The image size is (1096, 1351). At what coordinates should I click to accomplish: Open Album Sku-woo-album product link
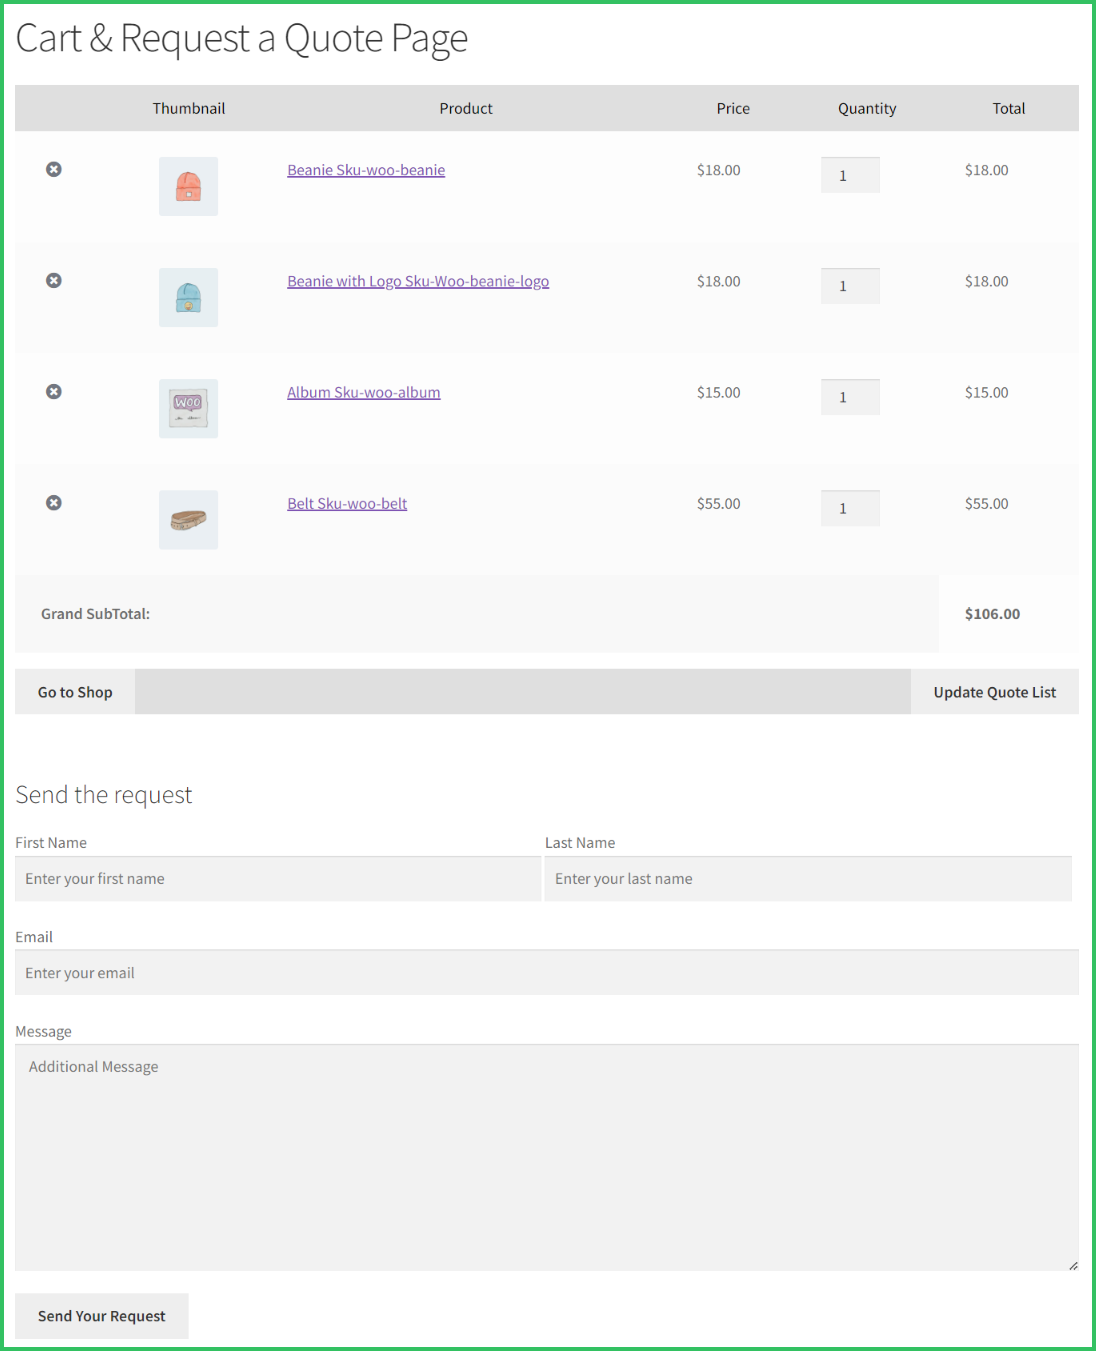click(x=364, y=392)
